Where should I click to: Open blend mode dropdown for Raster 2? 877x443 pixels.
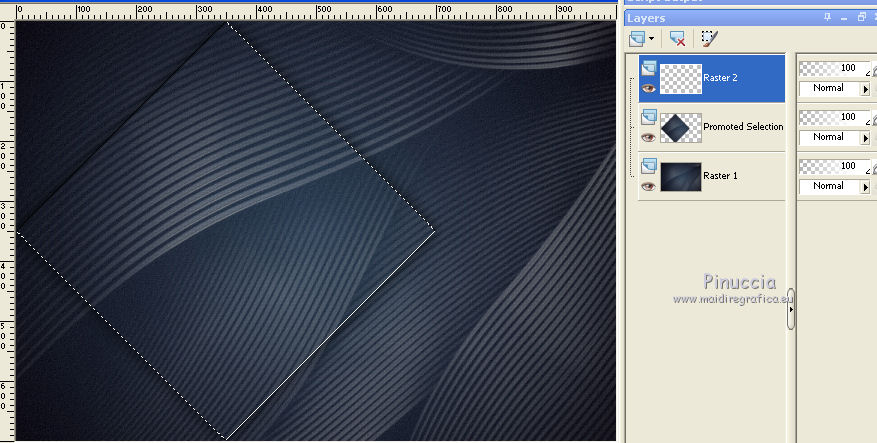point(866,88)
